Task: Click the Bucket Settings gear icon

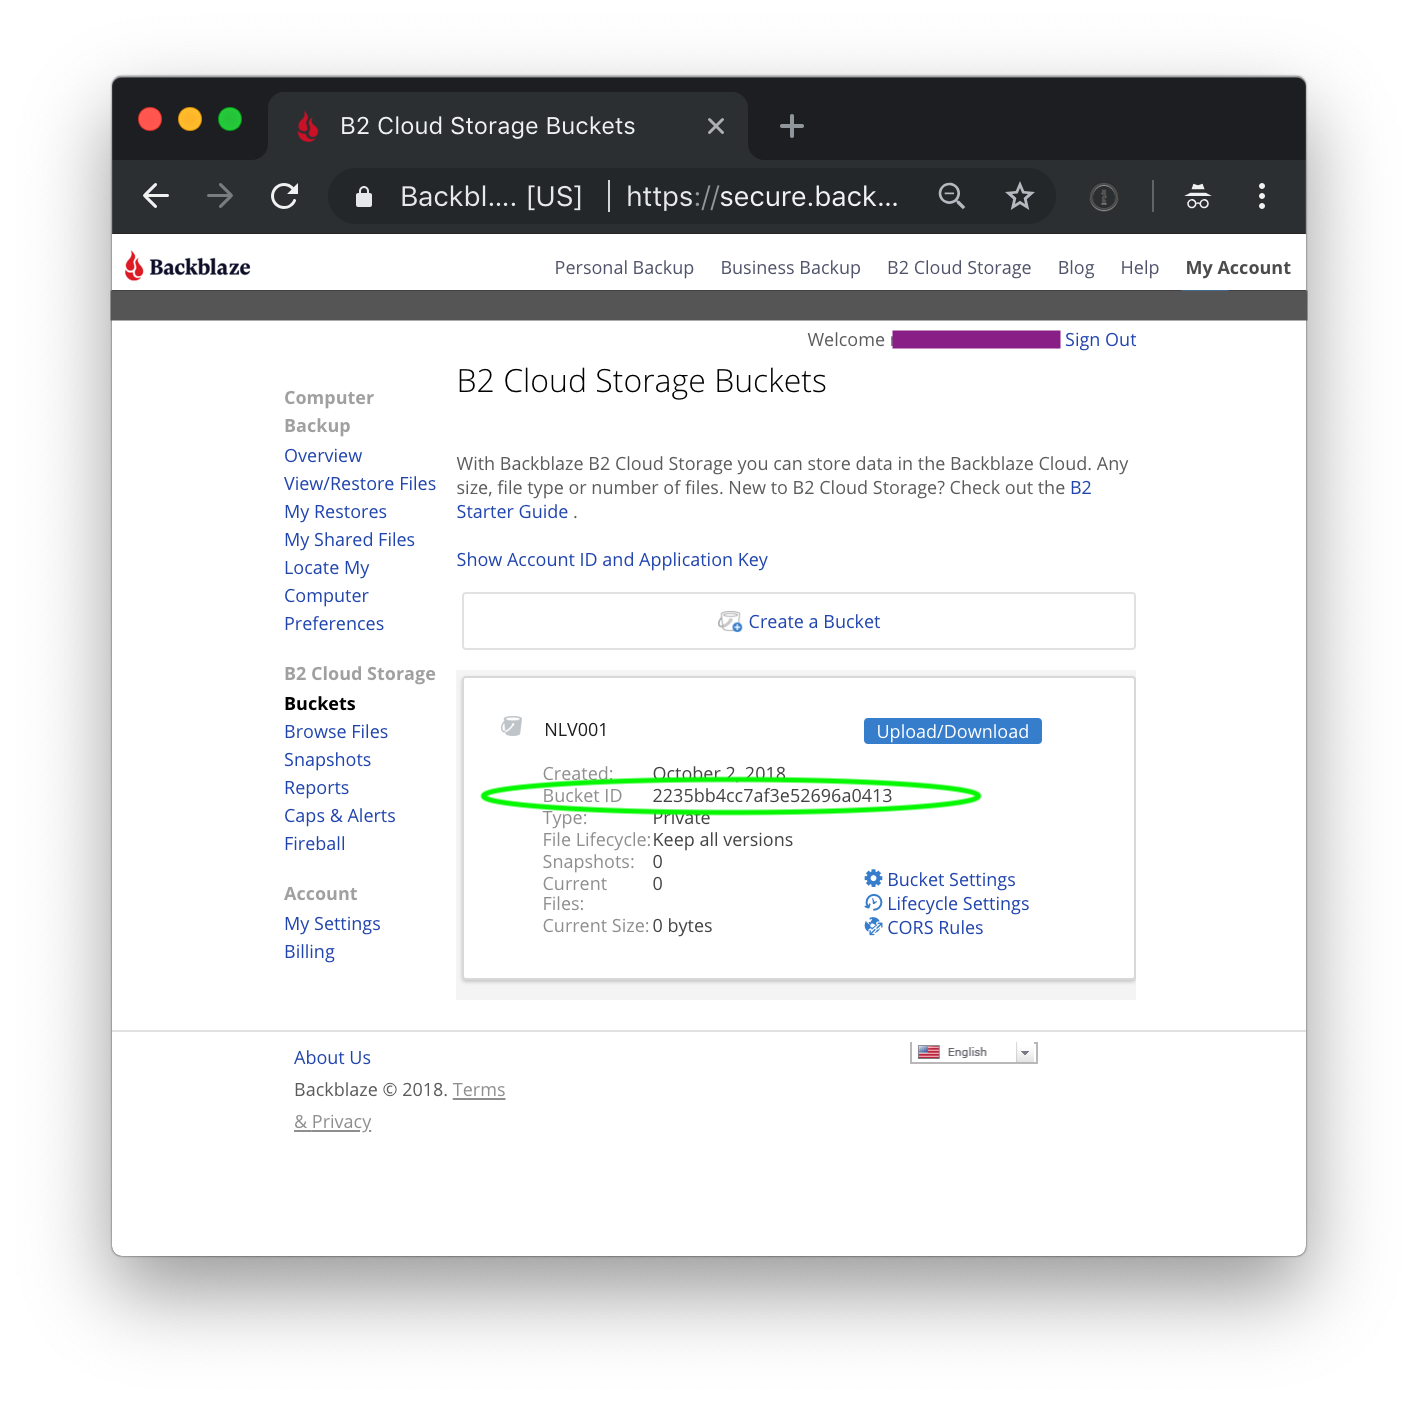Action: tap(873, 878)
